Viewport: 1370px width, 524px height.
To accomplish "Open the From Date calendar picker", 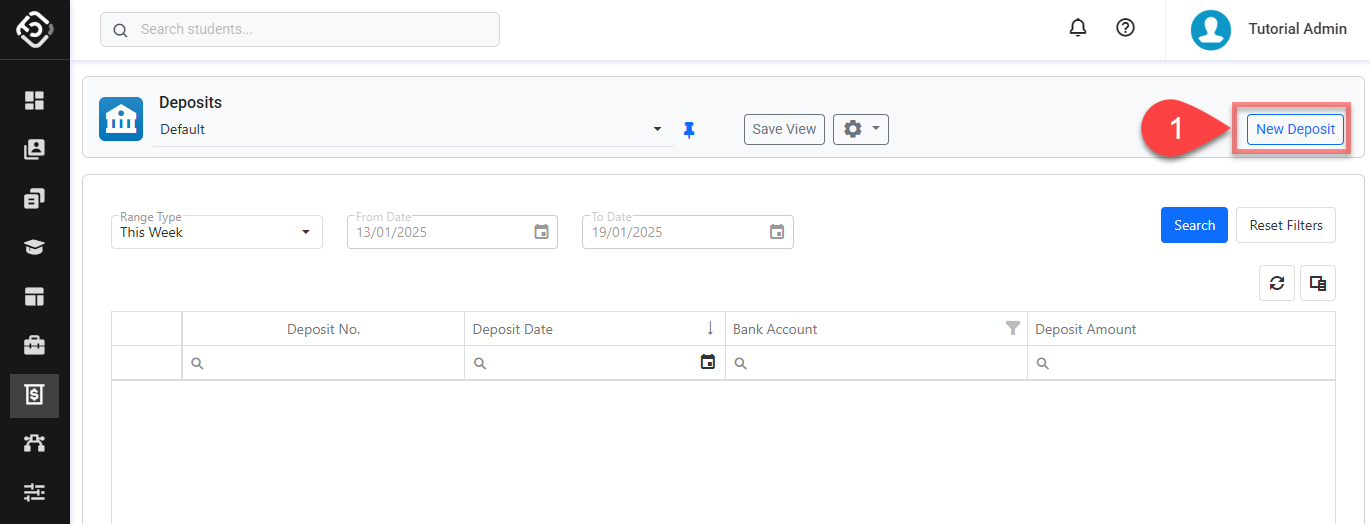I will pyautogui.click(x=541, y=232).
